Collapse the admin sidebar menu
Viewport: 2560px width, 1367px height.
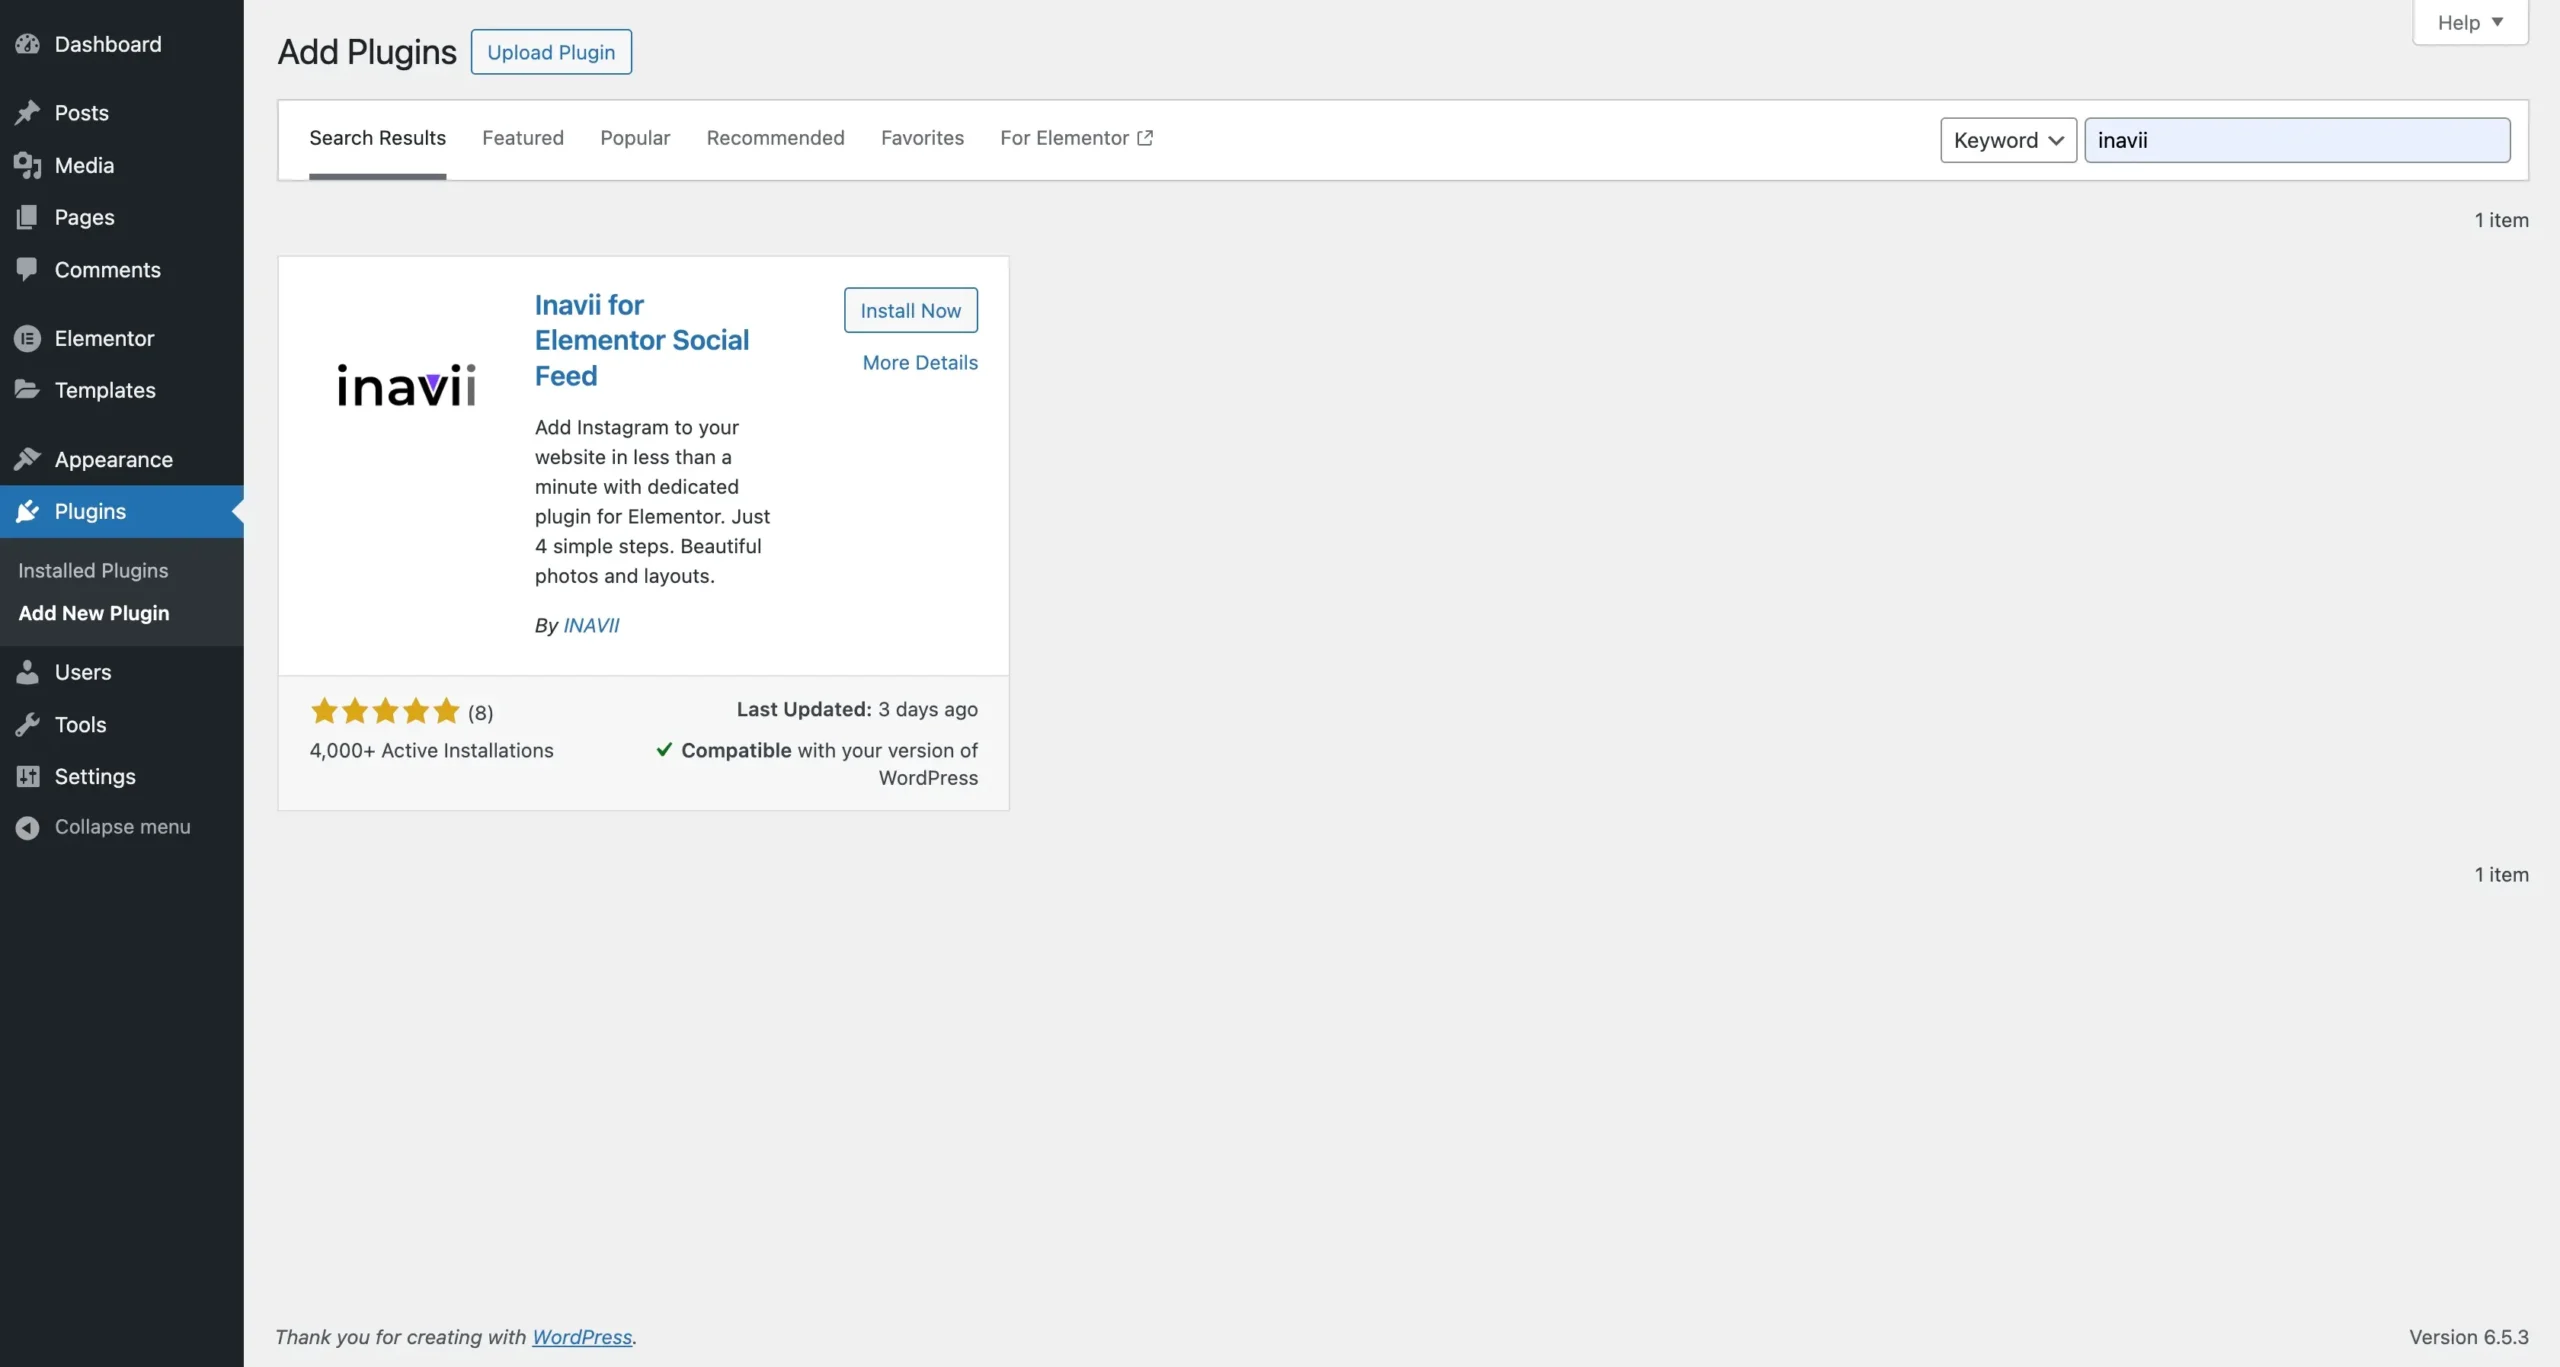pyautogui.click(x=102, y=827)
